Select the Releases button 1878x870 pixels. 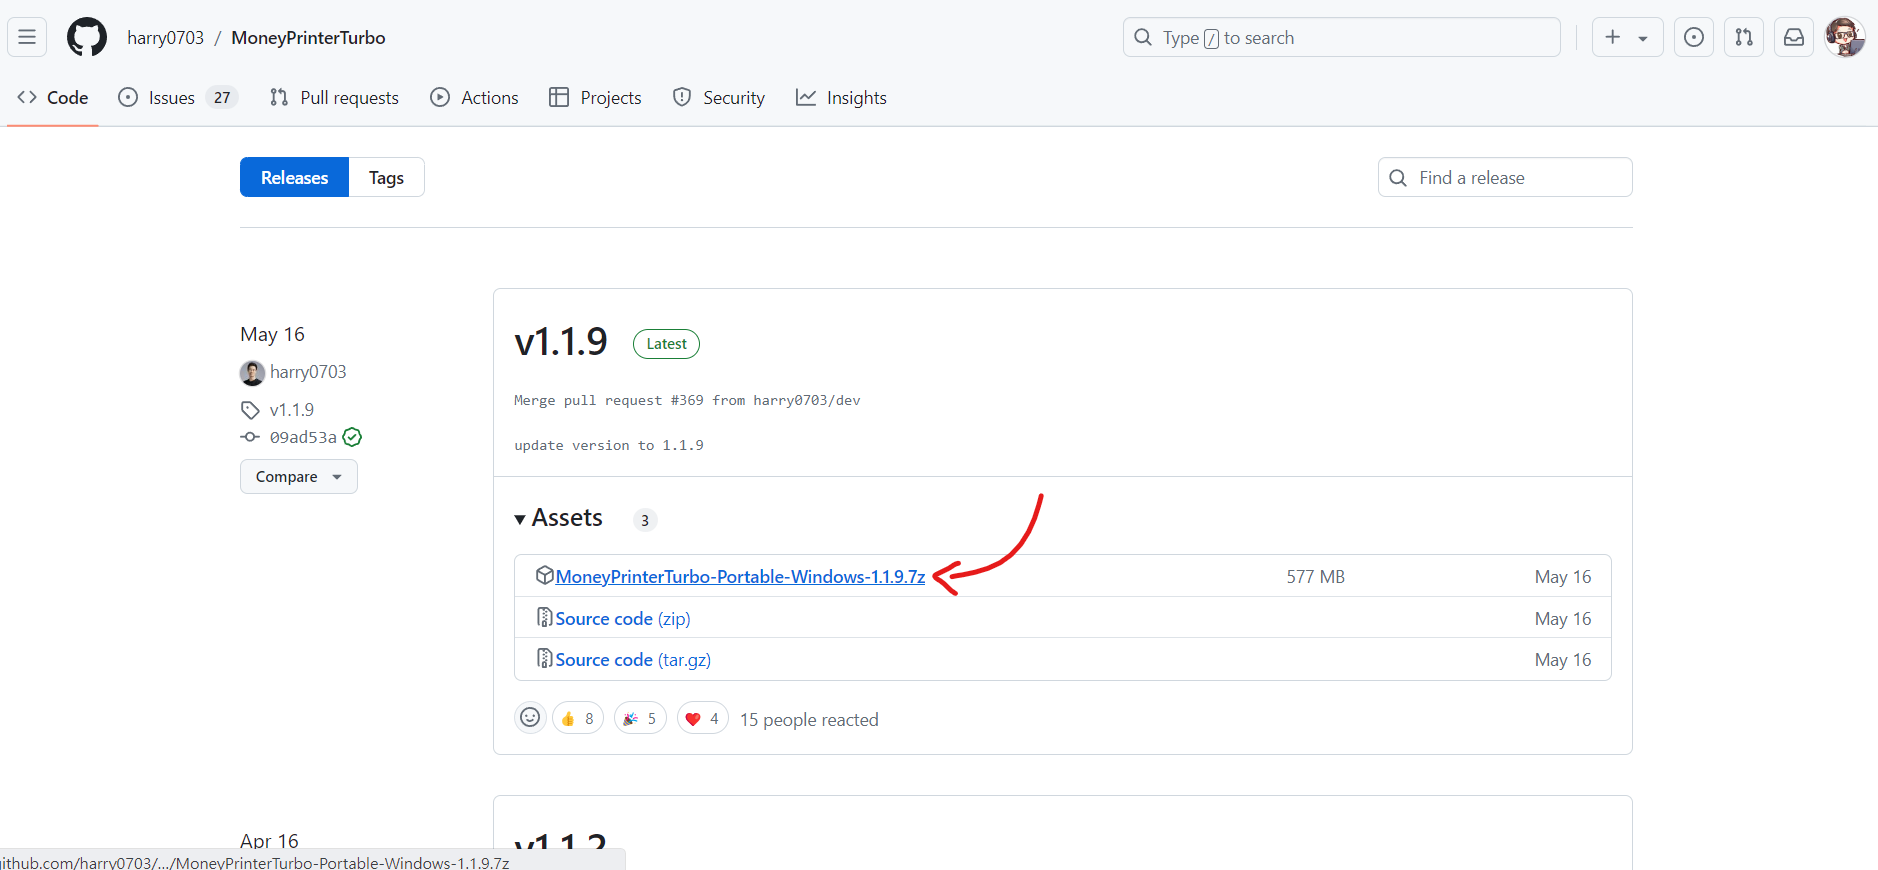(294, 177)
